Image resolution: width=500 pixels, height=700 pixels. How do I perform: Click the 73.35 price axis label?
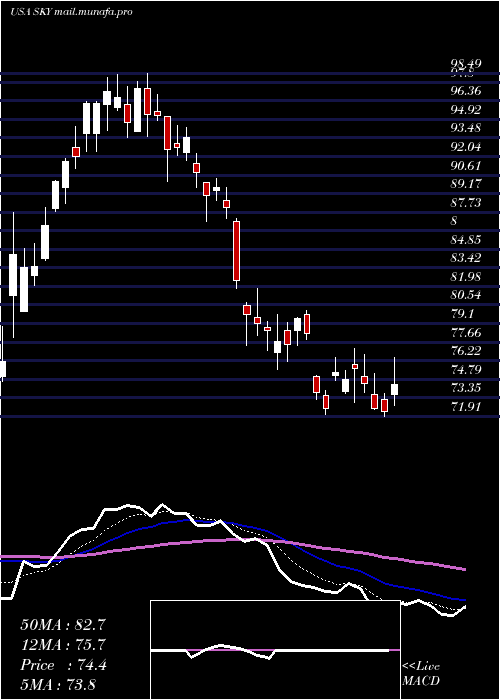coord(466,388)
